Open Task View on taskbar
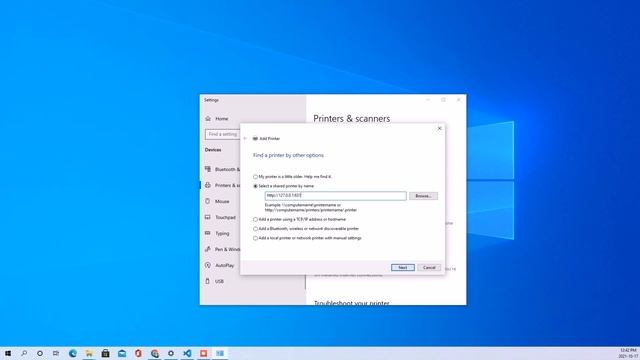This screenshot has width=640, height=360. [x=56, y=353]
